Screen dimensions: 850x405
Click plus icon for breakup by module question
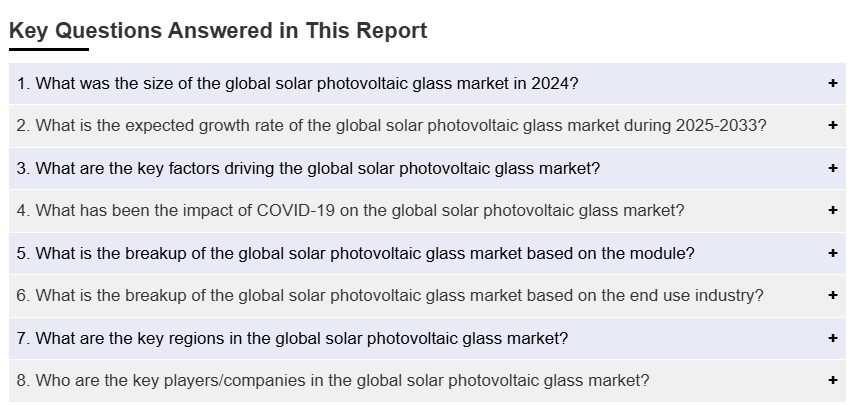(x=832, y=253)
